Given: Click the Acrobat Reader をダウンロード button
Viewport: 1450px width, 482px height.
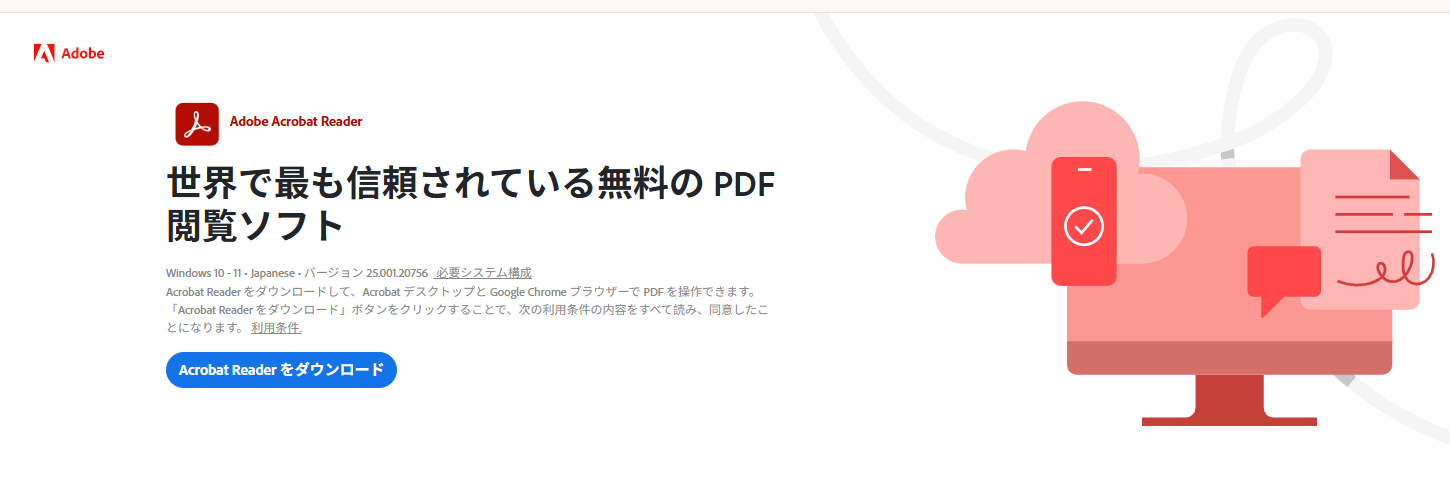Looking at the screenshot, I should point(281,370).
